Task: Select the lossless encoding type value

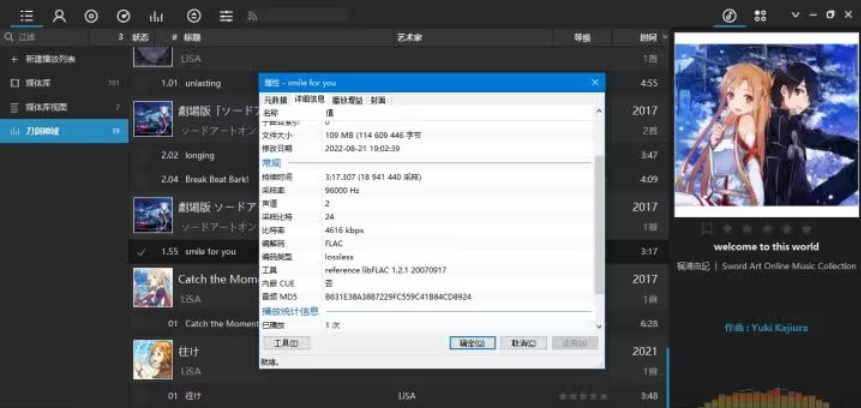Action: click(x=339, y=257)
